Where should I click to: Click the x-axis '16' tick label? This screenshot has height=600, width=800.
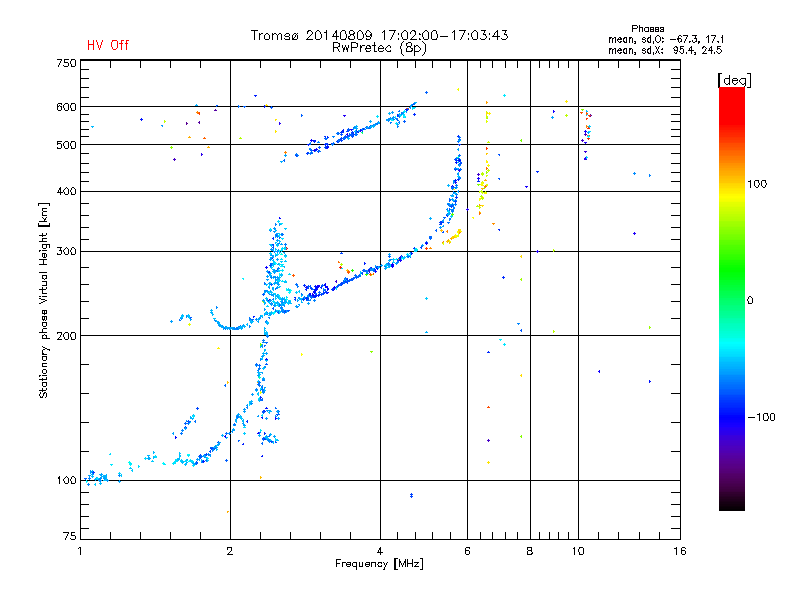click(x=680, y=551)
